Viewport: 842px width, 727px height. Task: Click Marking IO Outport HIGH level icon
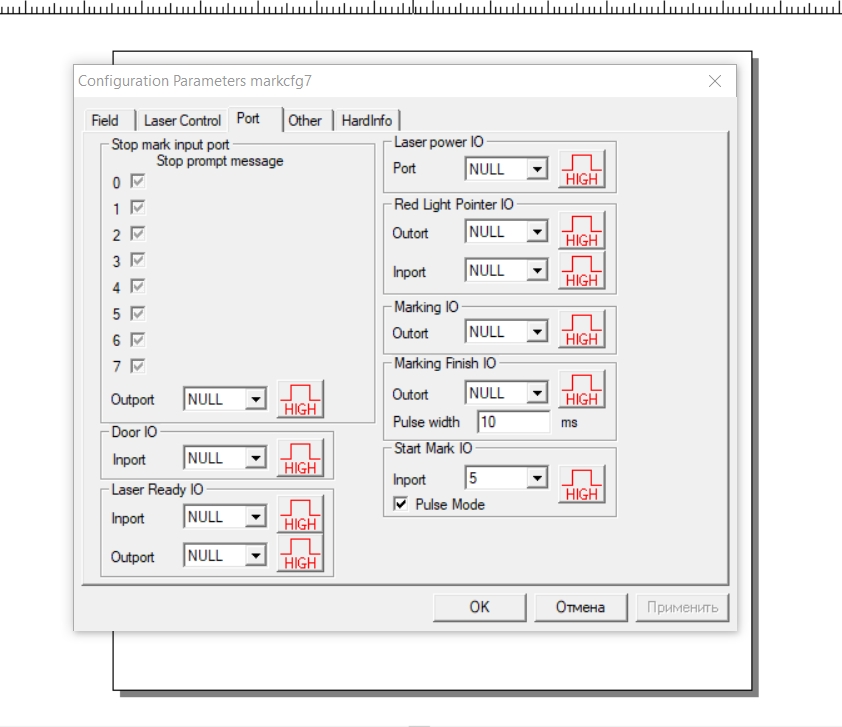point(581,332)
